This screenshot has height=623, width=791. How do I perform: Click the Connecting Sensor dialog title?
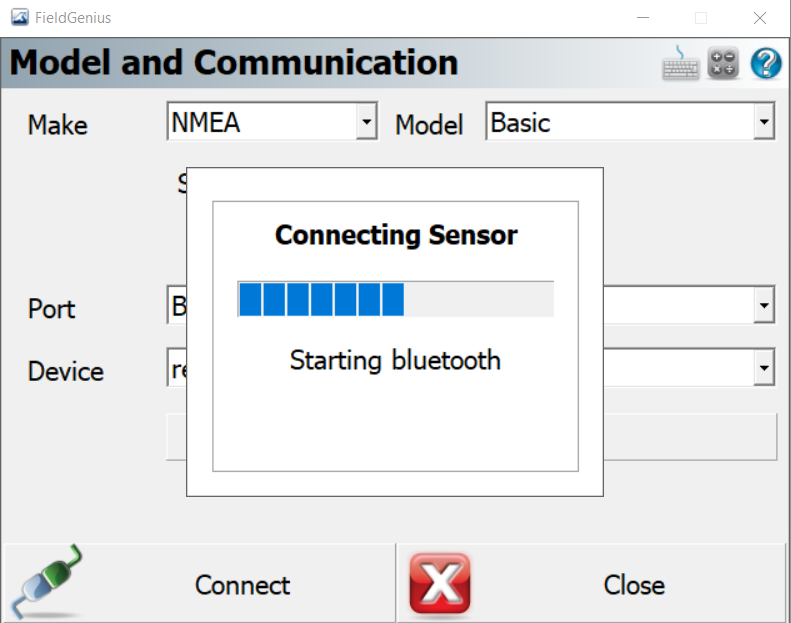pos(396,235)
